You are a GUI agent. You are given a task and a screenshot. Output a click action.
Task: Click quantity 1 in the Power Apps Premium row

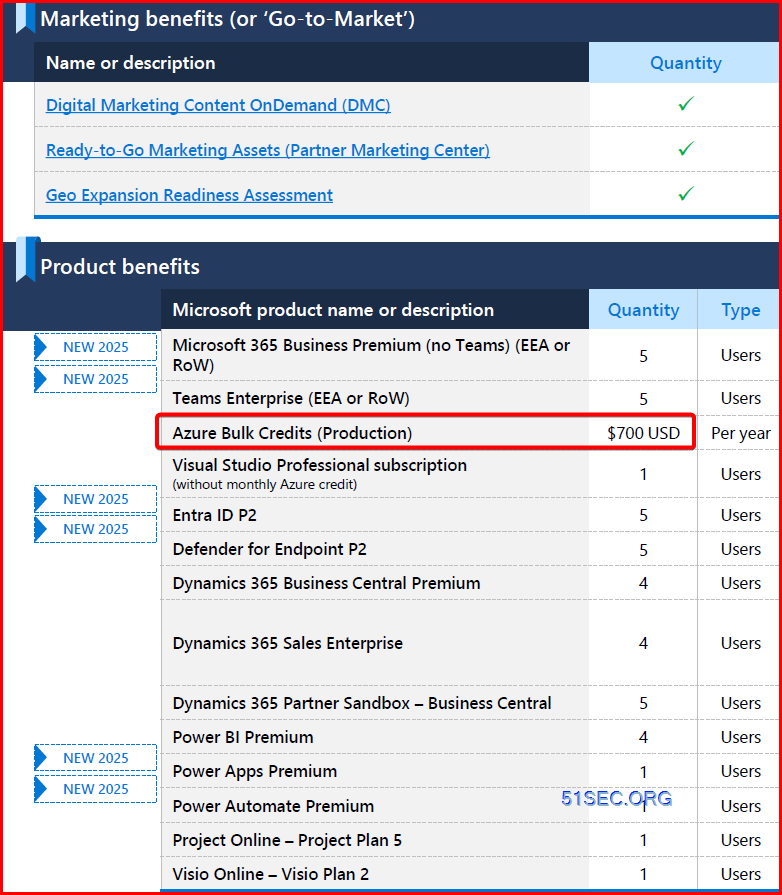click(x=643, y=772)
